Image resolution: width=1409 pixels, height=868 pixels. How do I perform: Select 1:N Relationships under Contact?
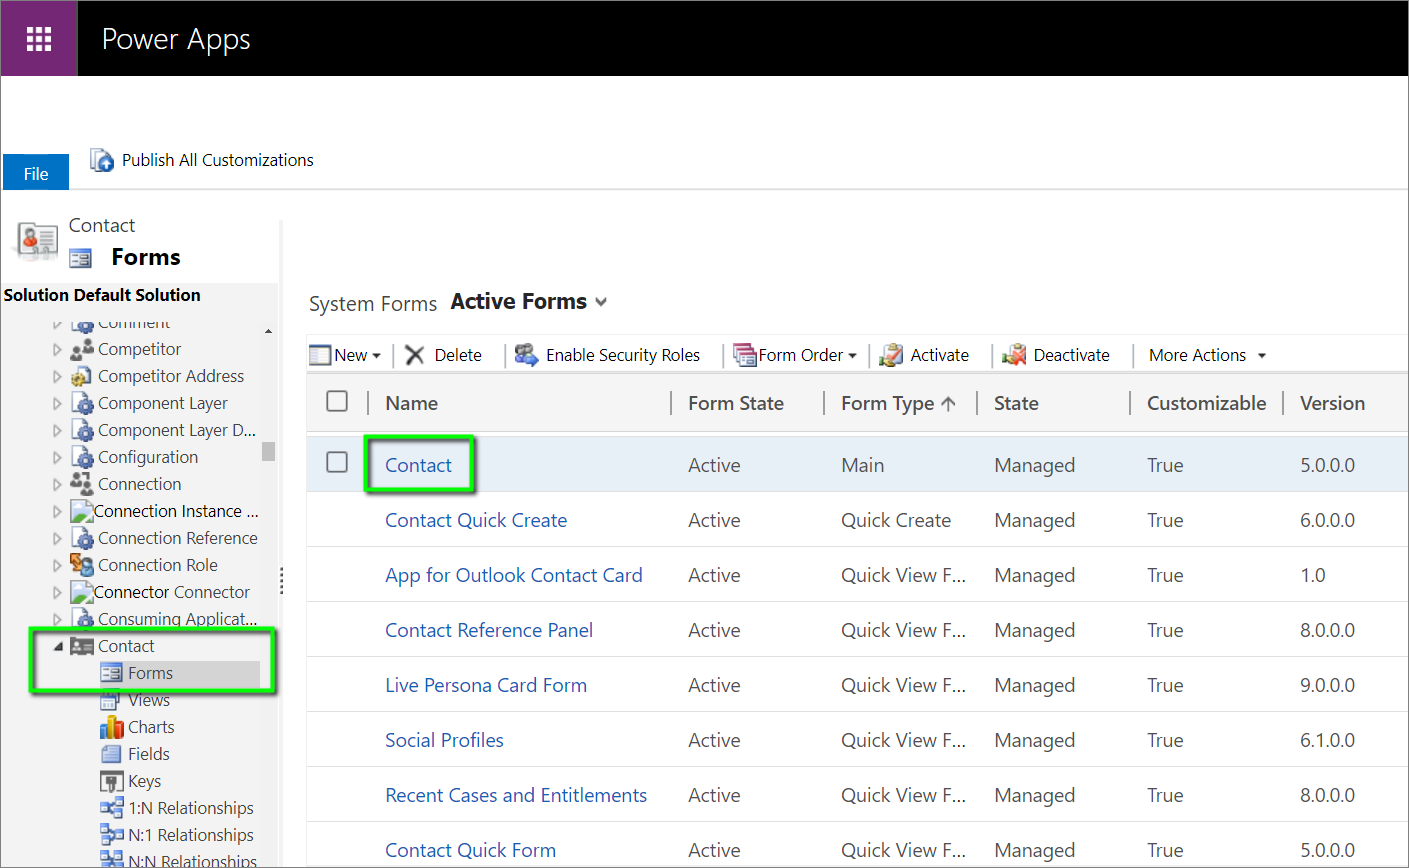191,808
